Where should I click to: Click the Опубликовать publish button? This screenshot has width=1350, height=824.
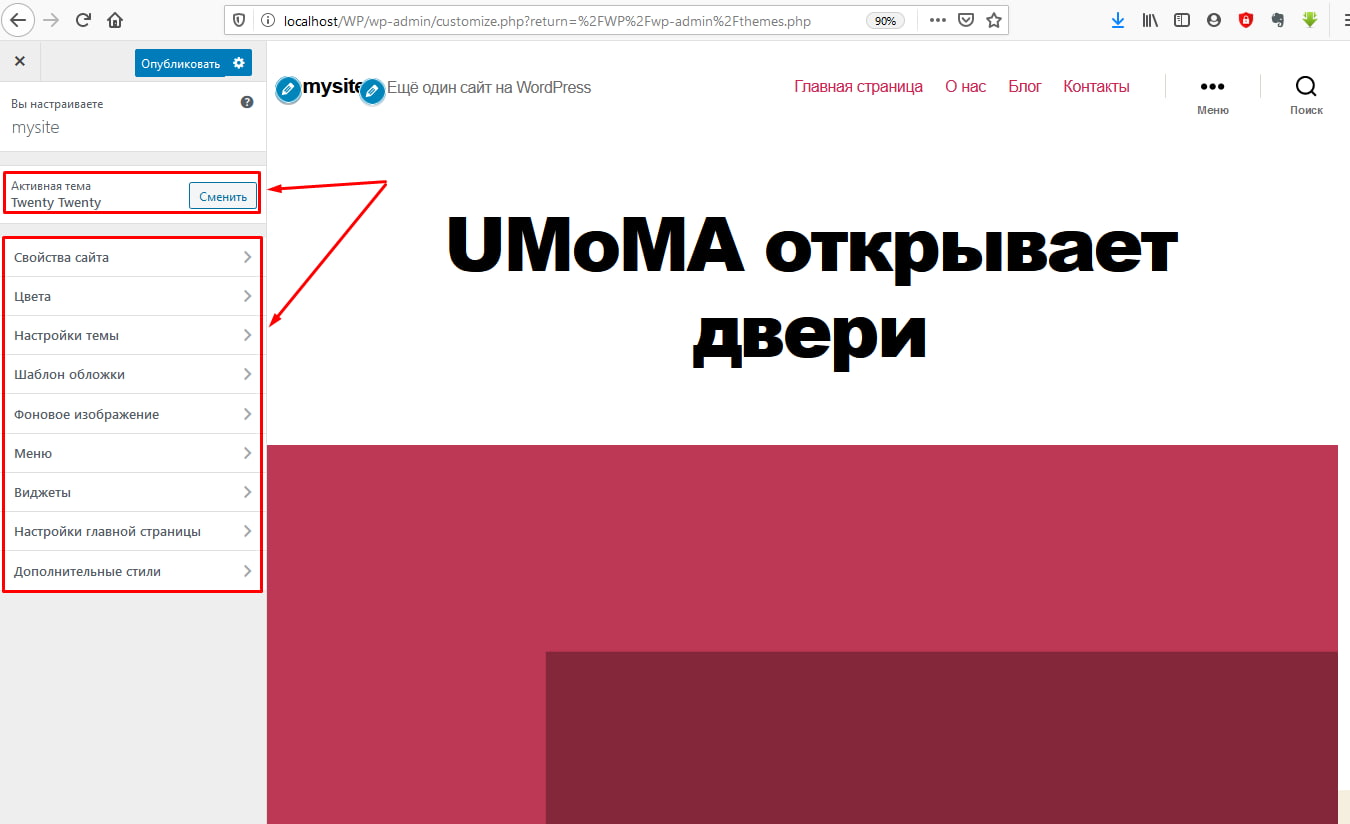coord(180,63)
